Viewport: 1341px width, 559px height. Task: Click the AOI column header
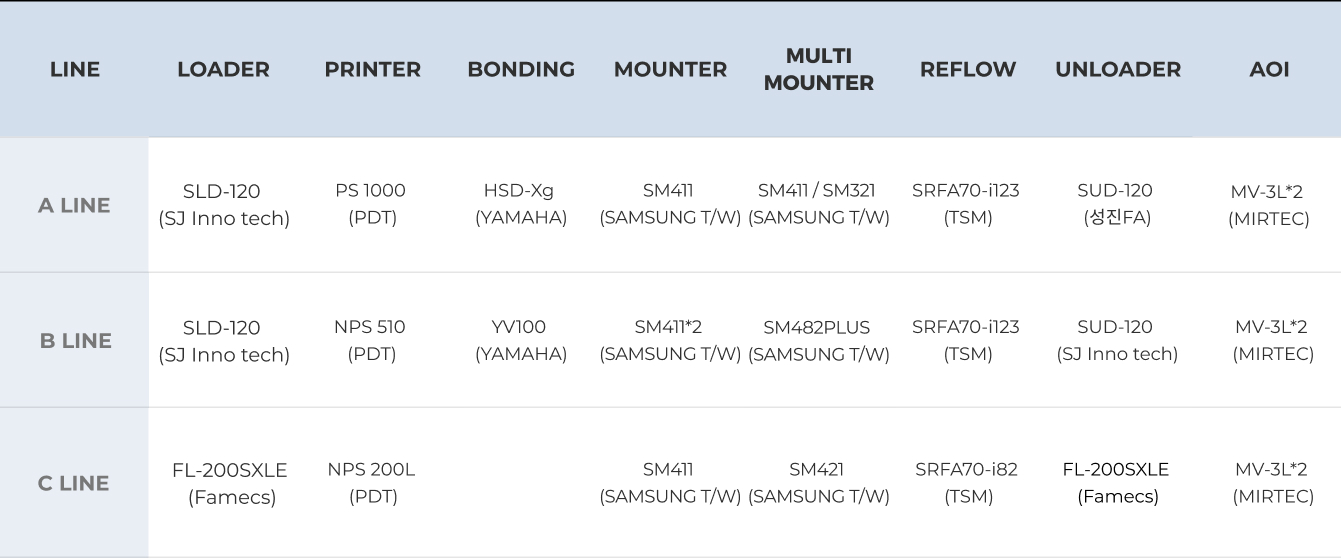tap(1269, 69)
